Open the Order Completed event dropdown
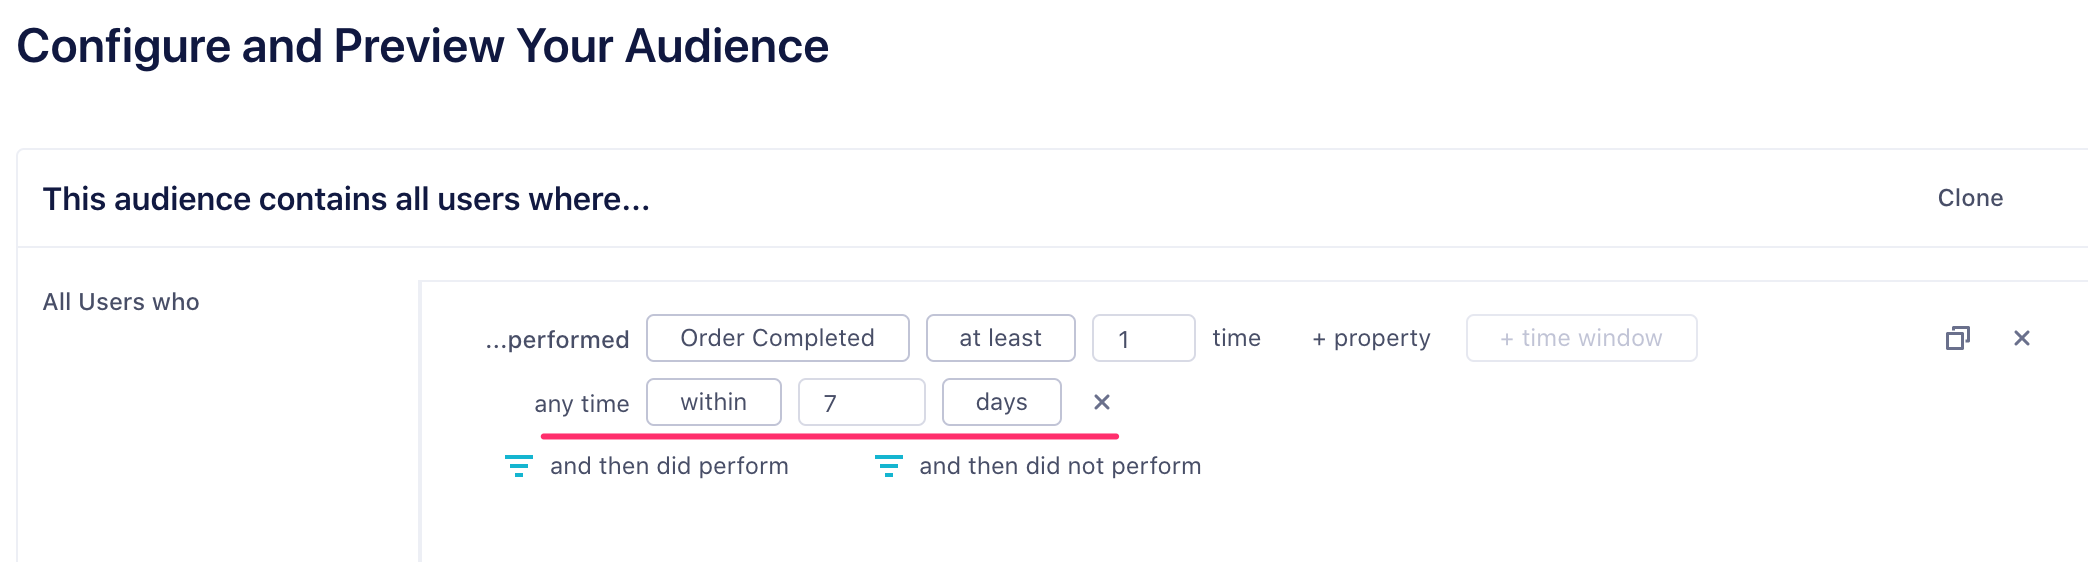The width and height of the screenshot is (2088, 562). [777, 339]
